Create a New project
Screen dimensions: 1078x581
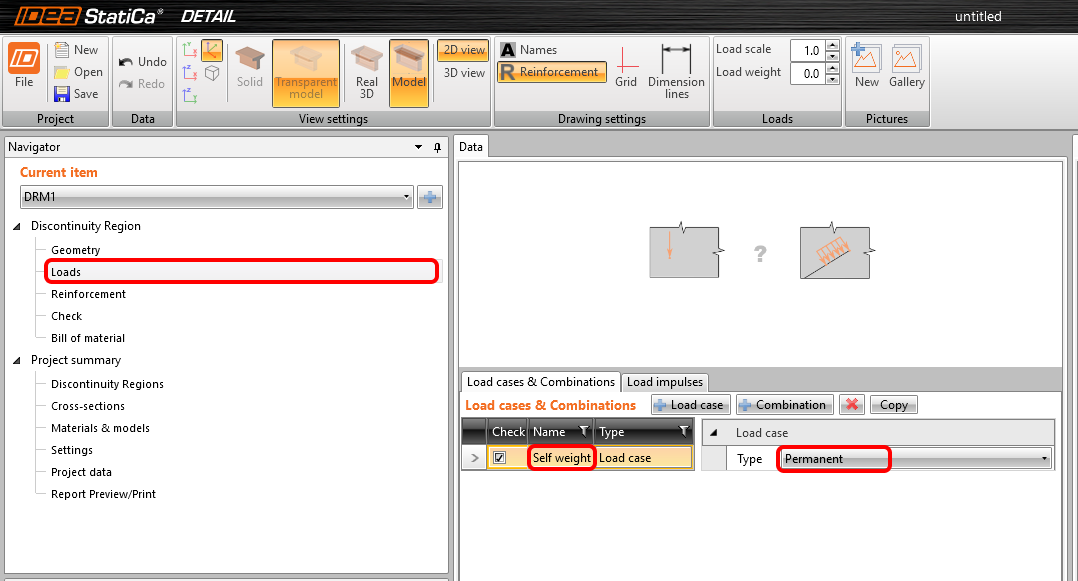(76, 50)
